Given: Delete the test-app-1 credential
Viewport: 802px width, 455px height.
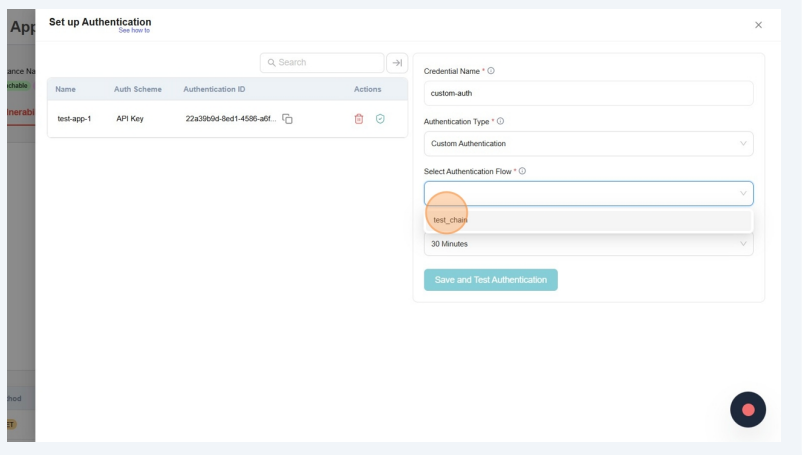Looking at the screenshot, I should [x=359, y=119].
